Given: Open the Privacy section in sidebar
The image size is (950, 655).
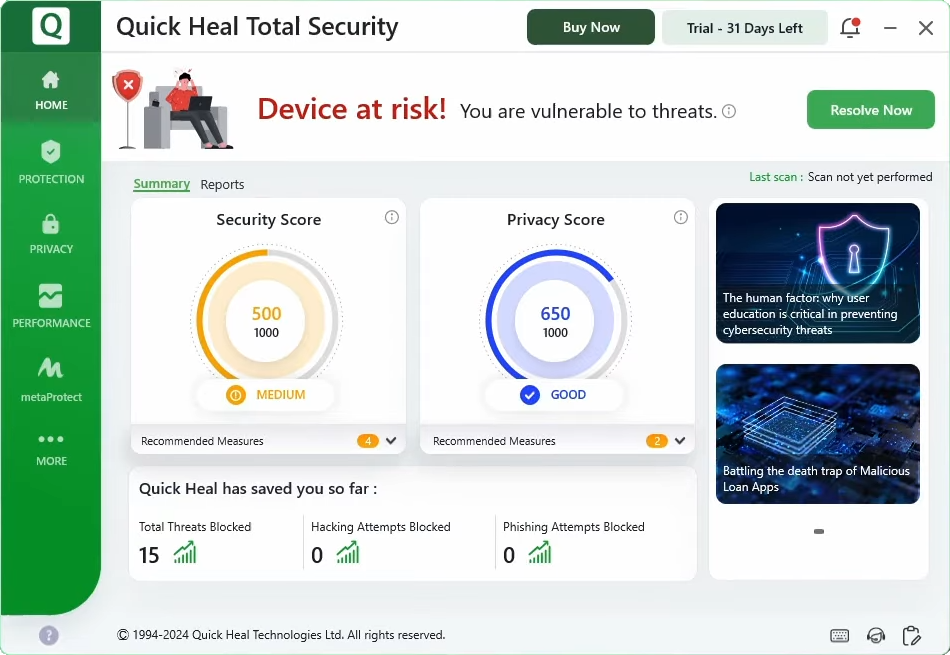Looking at the screenshot, I should click(51, 233).
